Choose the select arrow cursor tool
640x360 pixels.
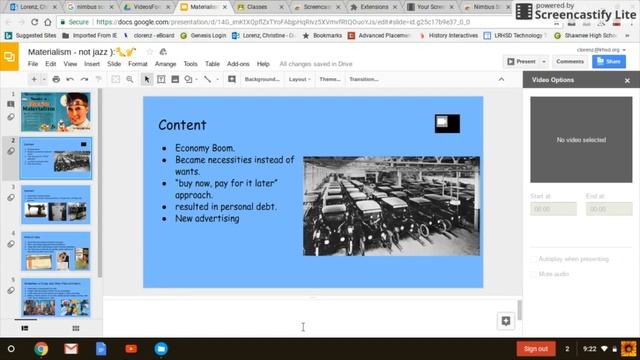147,79
